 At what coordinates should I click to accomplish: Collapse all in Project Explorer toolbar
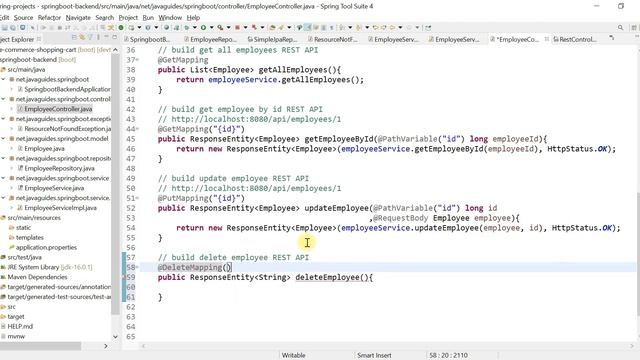74,38
